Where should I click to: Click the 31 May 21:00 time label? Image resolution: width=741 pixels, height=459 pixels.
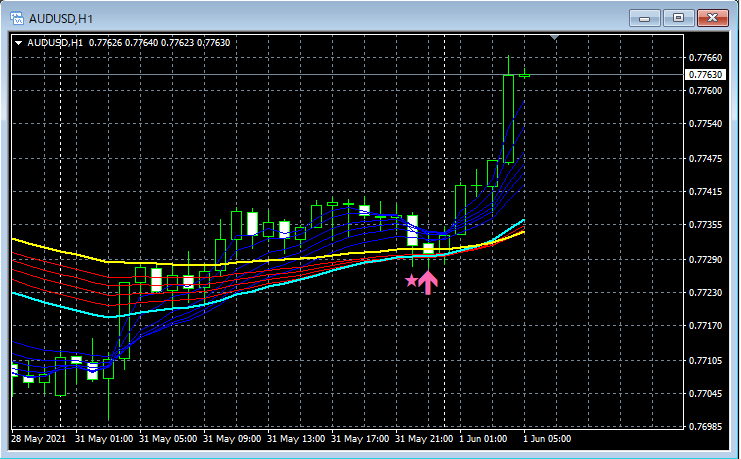click(424, 439)
